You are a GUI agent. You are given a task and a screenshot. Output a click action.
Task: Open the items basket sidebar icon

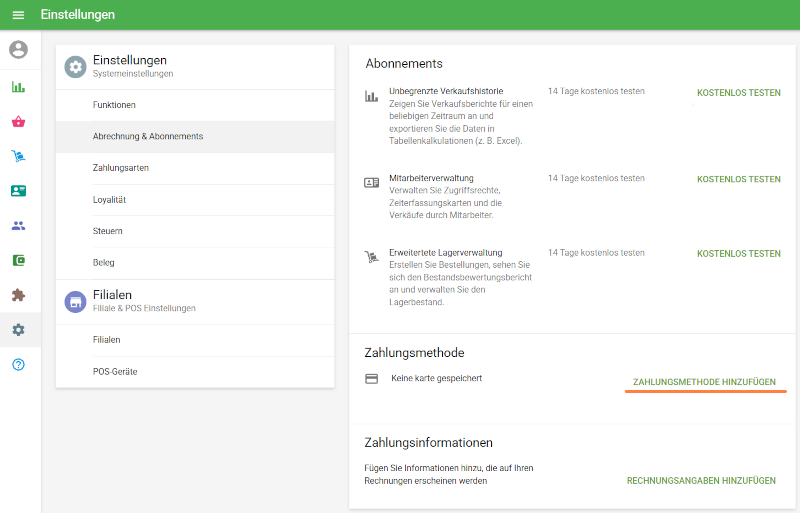(18, 121)
